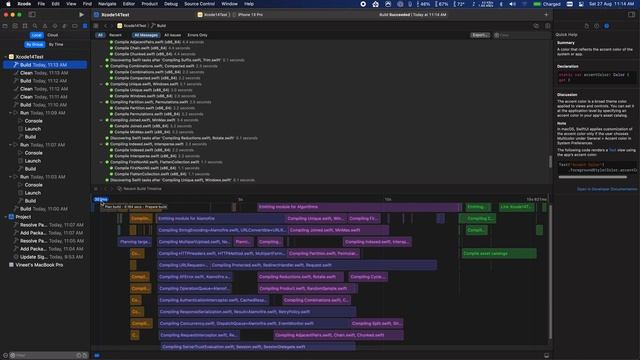Open the Breakpoint navigator icon
The image size is (640, 360).
click(75, 26)
